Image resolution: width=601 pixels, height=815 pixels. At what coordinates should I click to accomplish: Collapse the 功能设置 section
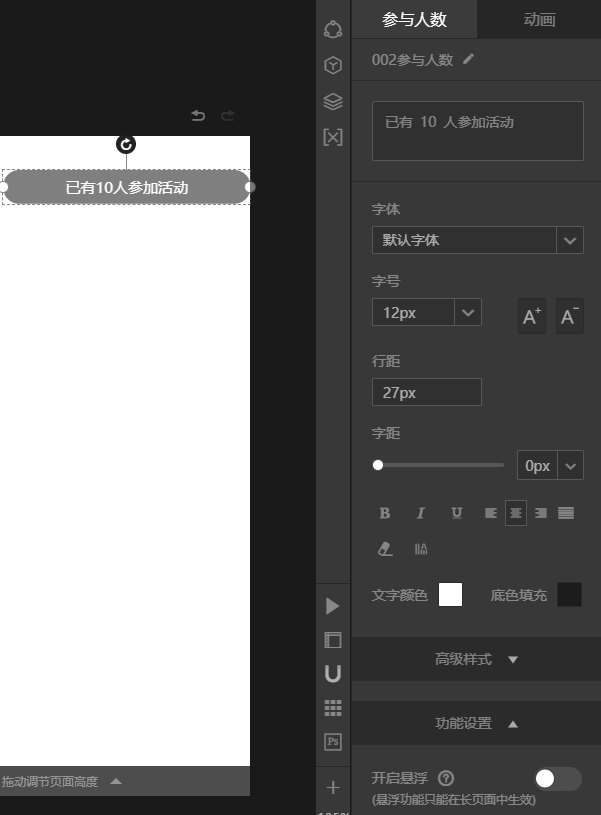[476, 723]
